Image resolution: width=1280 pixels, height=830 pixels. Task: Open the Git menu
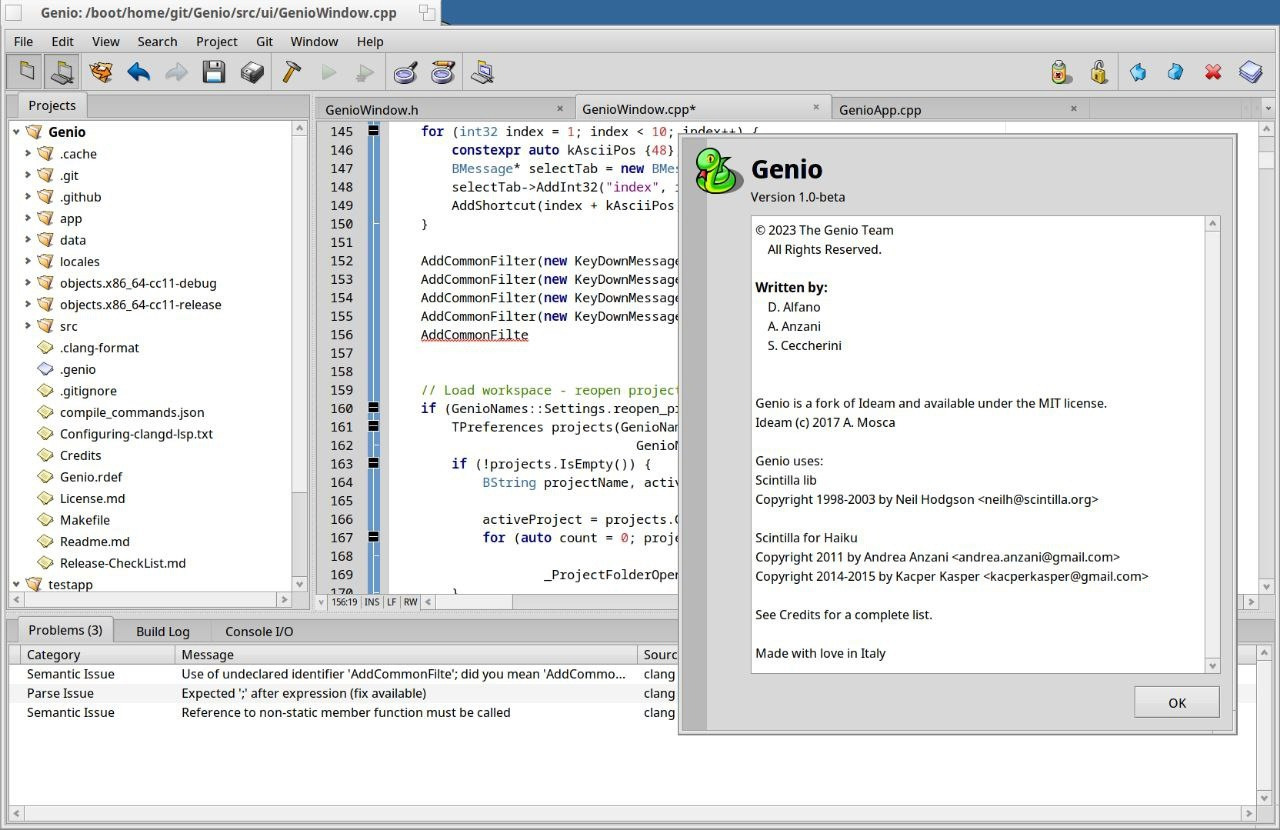pyautogui.click(x=264, y=41)
